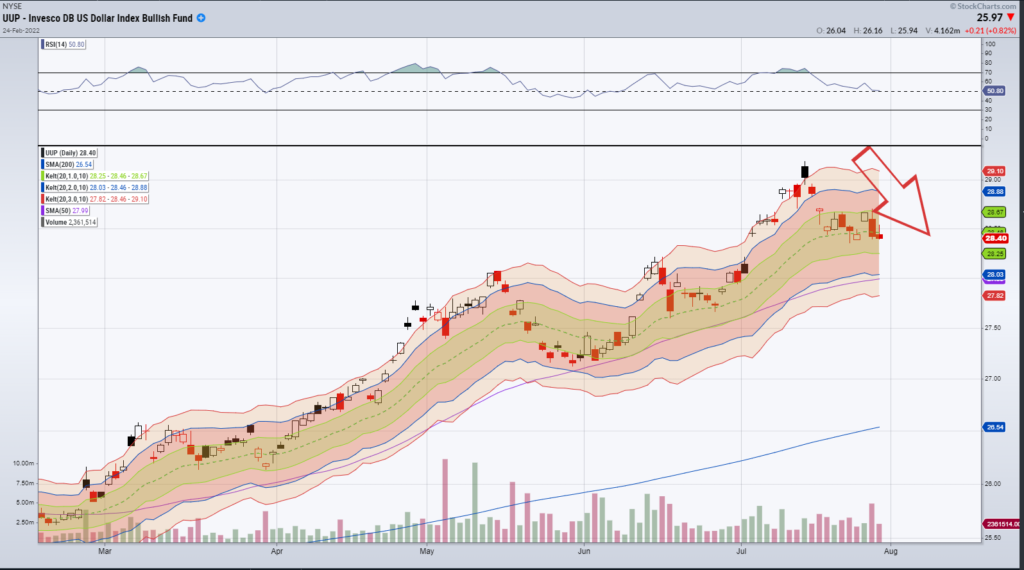
Task: Click the Apr label on the date axis
Action: 277,551
